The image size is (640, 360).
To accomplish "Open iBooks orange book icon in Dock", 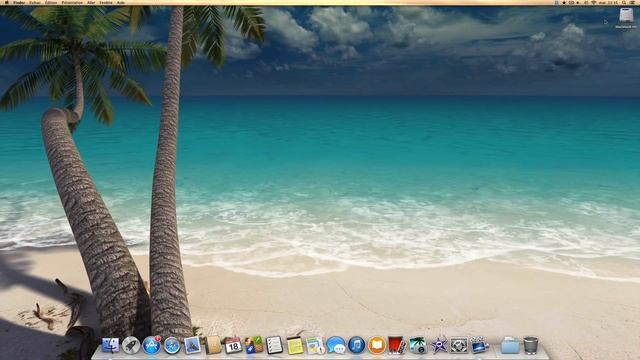I will 377,345.
